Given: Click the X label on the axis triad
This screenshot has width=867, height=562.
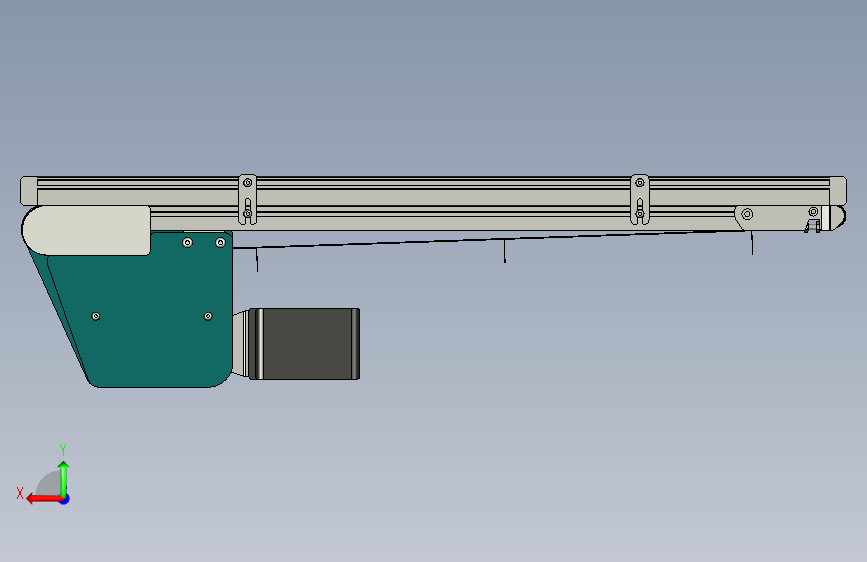Looking at the screenshot, I should click(20, 493).
